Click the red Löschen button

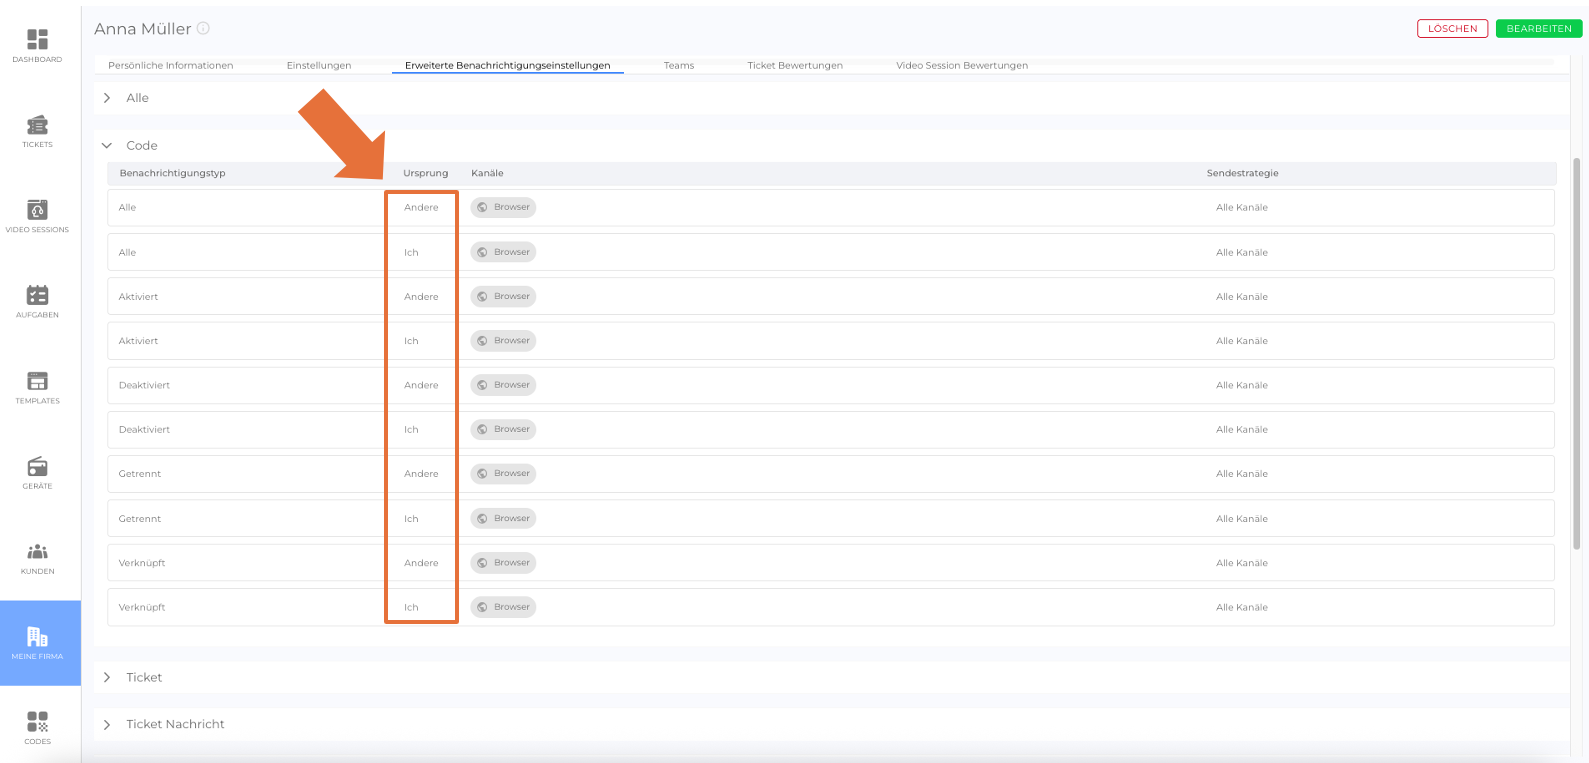[x=1452, y=29]
